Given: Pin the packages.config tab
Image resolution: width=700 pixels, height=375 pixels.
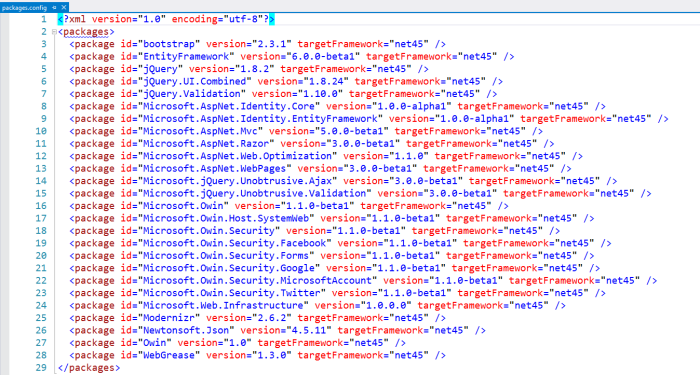Looking at the screenshot, I should tap(54, 7).
